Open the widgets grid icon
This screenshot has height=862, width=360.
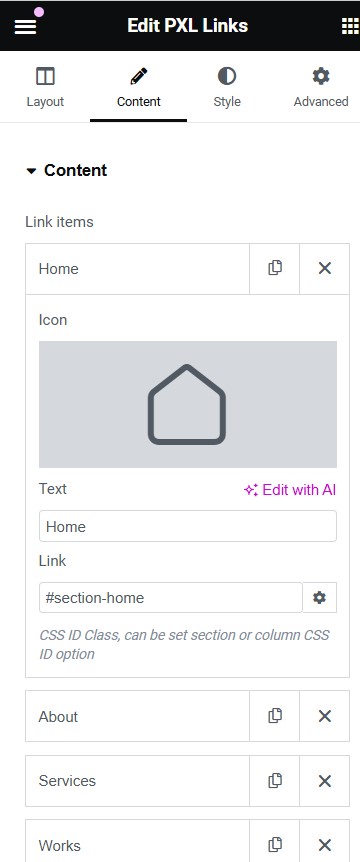(x=350, y=26)
